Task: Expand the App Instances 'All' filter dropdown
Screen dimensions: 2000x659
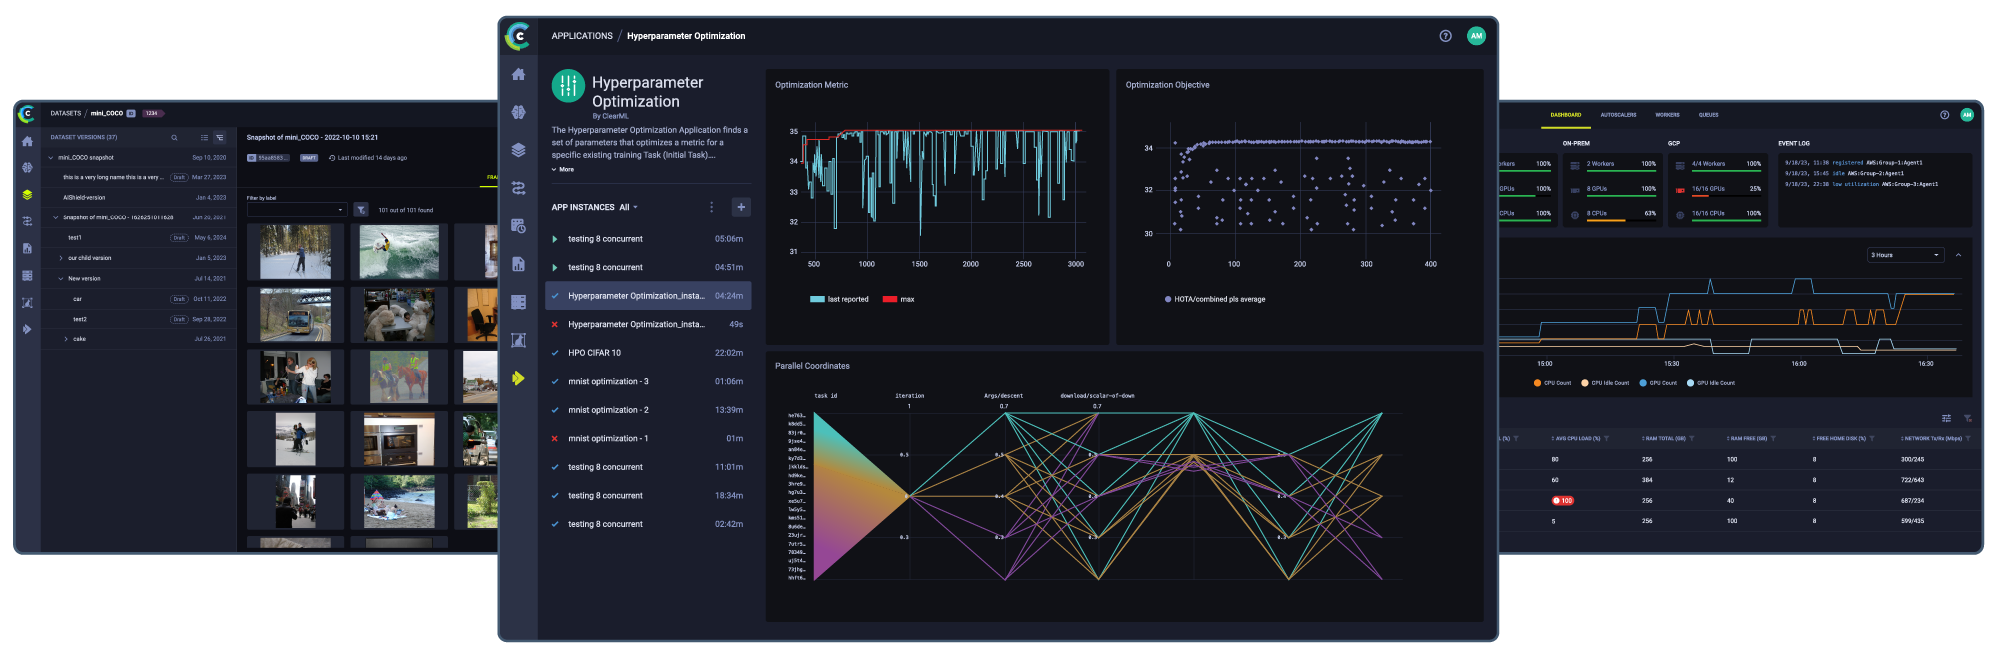Action: click(x=628, y=208)
